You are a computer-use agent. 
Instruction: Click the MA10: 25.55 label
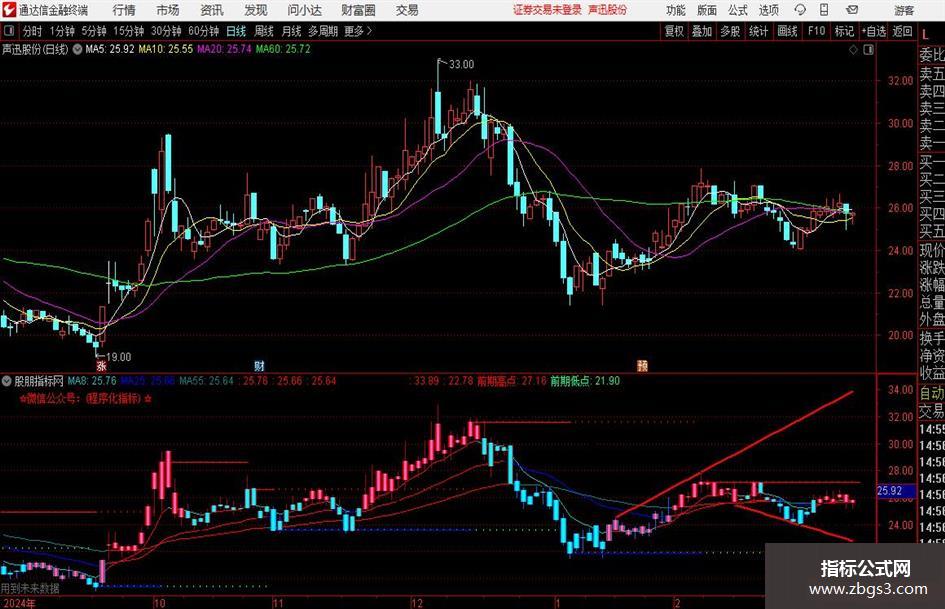click(x=166, y=49)
